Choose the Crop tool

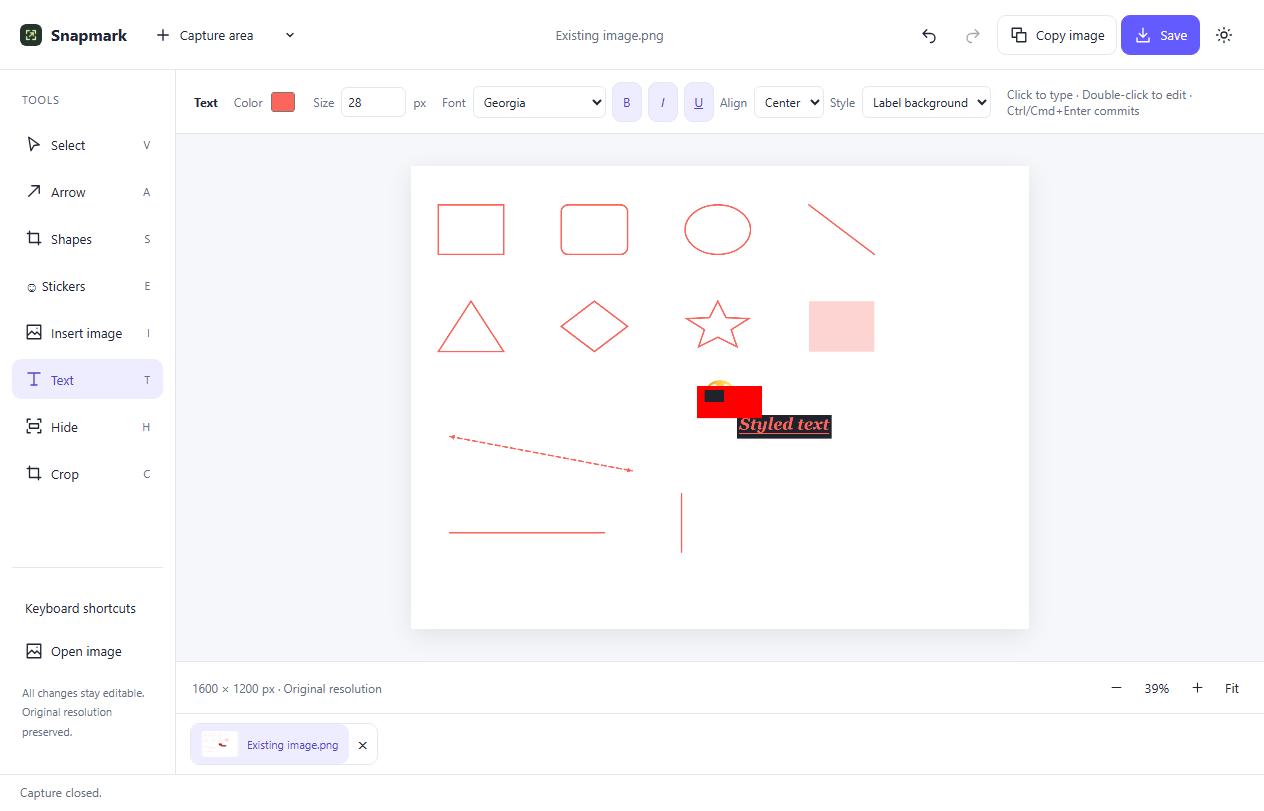click(87, 474)
